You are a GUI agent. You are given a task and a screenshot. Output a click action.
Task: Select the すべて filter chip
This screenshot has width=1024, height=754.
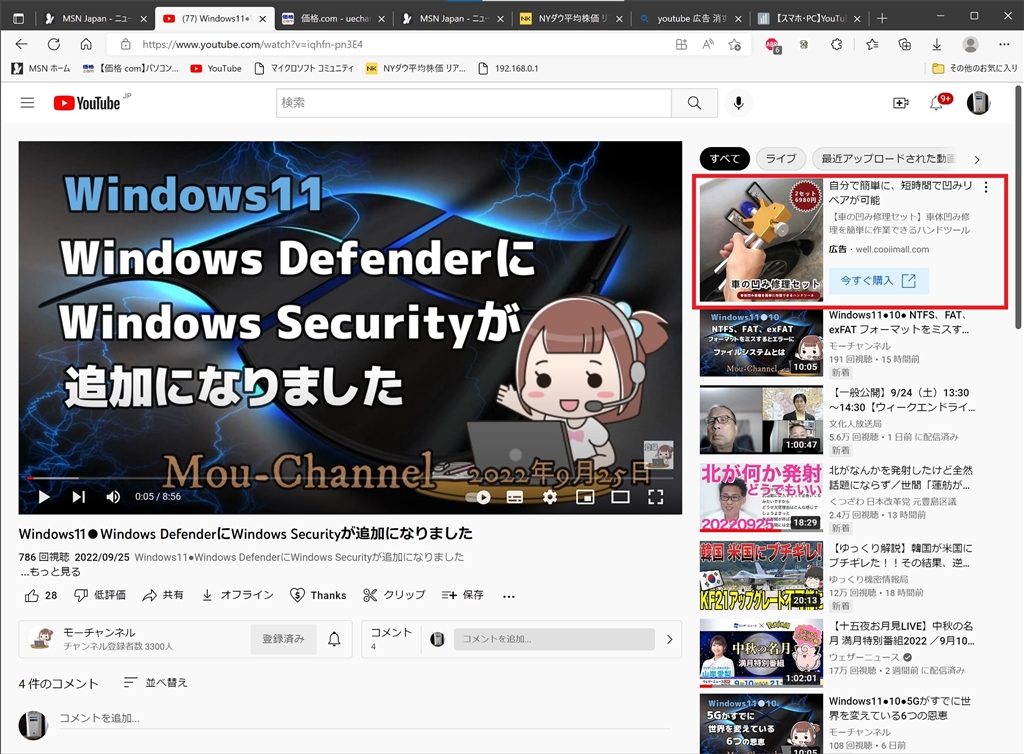point(725,159)
